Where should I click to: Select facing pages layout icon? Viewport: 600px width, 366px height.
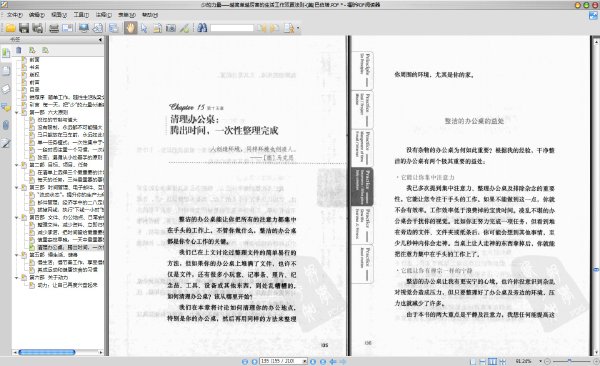click(492, 361)
